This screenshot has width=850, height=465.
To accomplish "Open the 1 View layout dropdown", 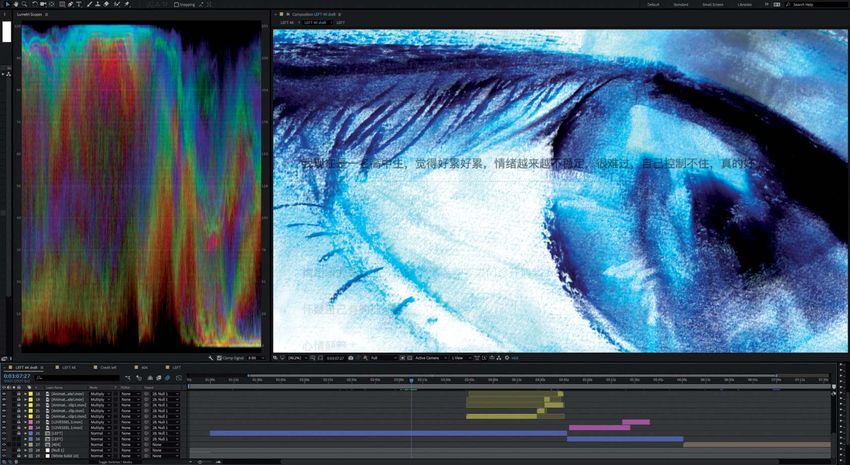I will 460,358.
